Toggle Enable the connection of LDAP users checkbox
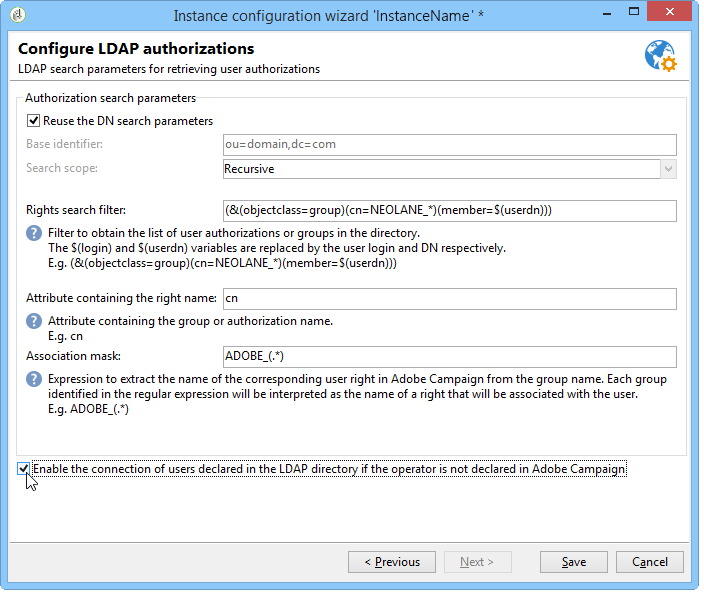The height and width of the screenshot is (594, 704). coord(23,469)
